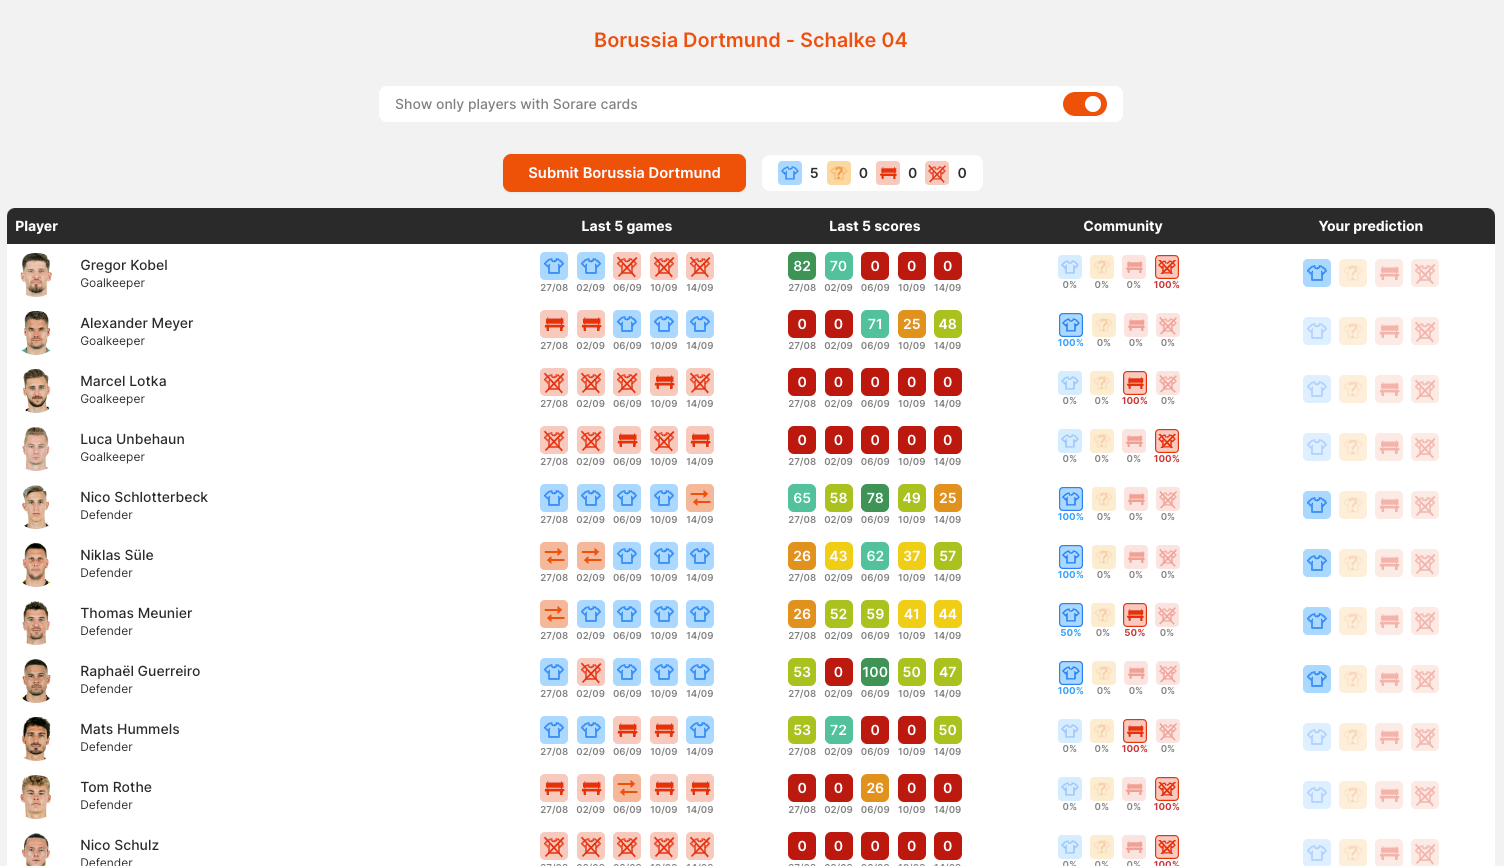Click Nico Schlotterbeck score 78

click(875, 498)
